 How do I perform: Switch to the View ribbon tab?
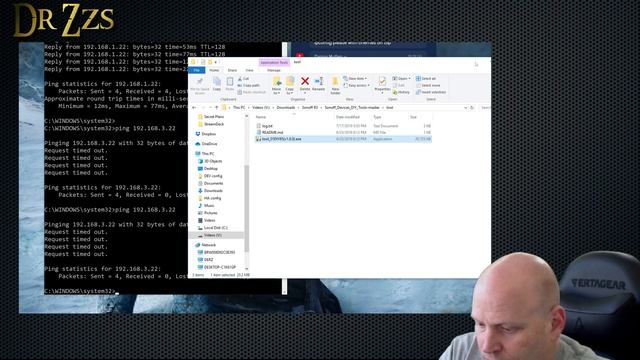tap(249, 70)
